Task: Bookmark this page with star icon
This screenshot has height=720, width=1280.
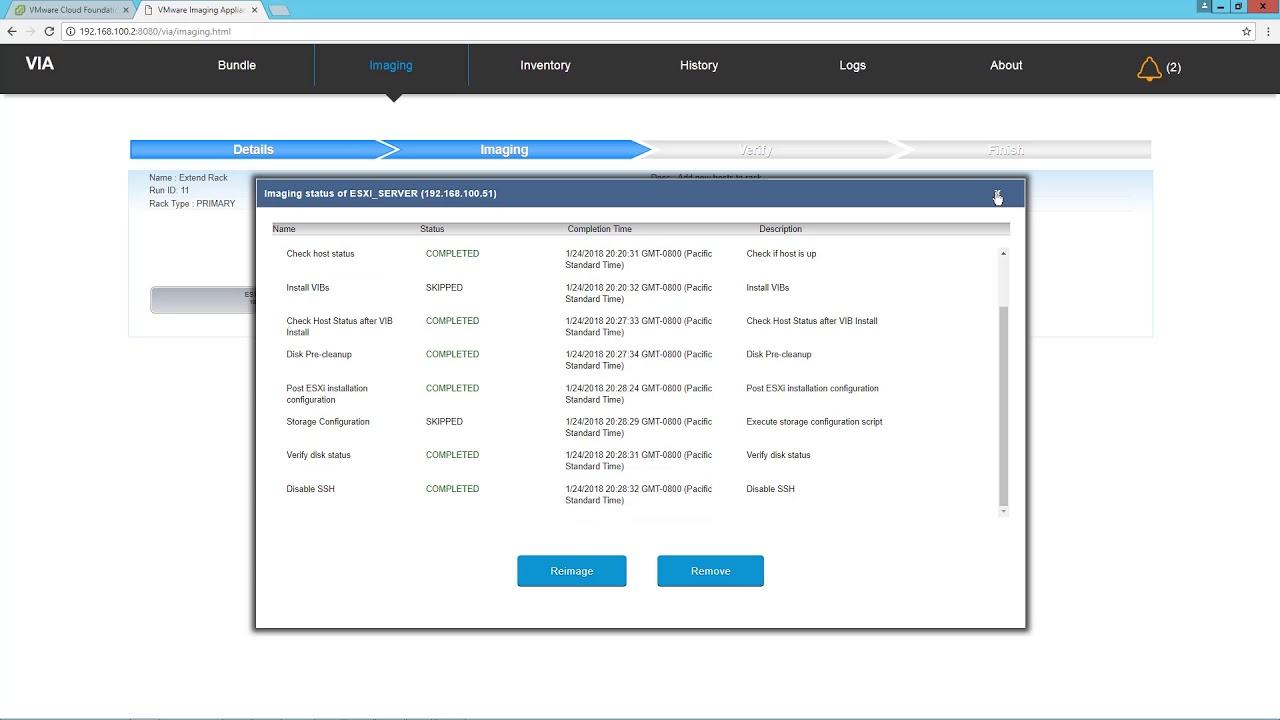Action: coord(1246,31)
